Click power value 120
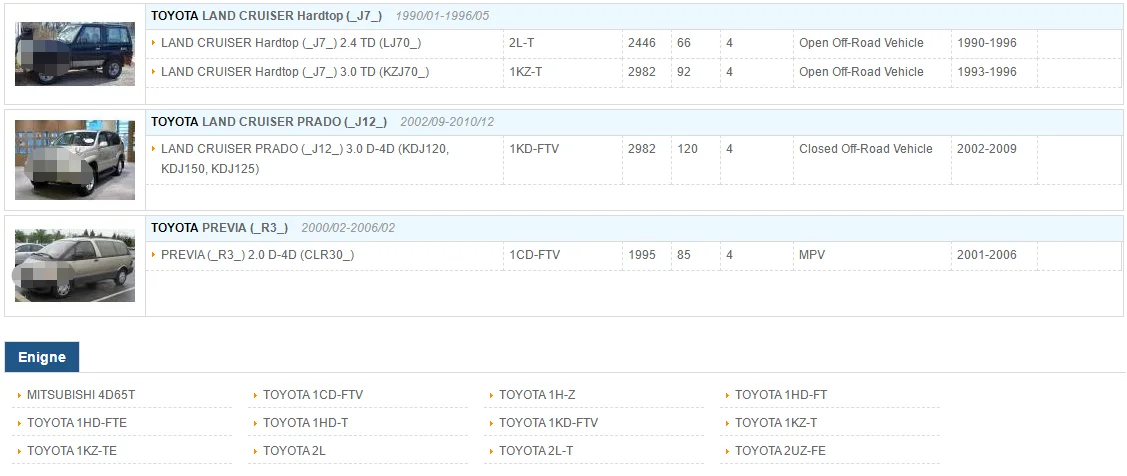The height and width of the screenshot is (476, 1127). 687,149
